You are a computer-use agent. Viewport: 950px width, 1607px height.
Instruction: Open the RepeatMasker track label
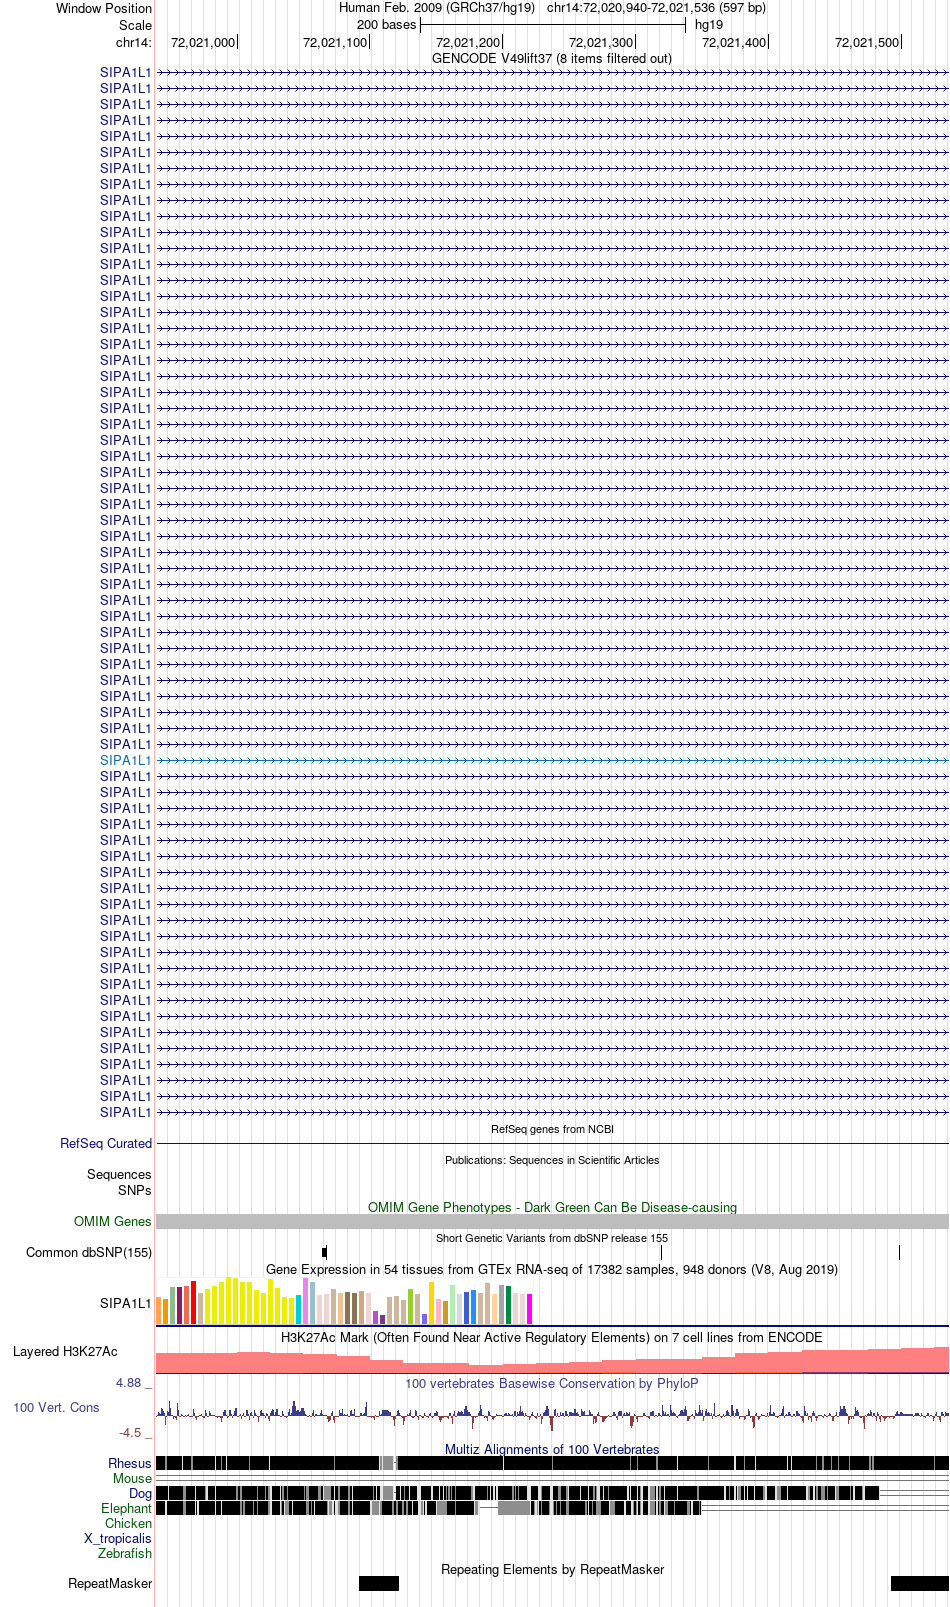110,1583
